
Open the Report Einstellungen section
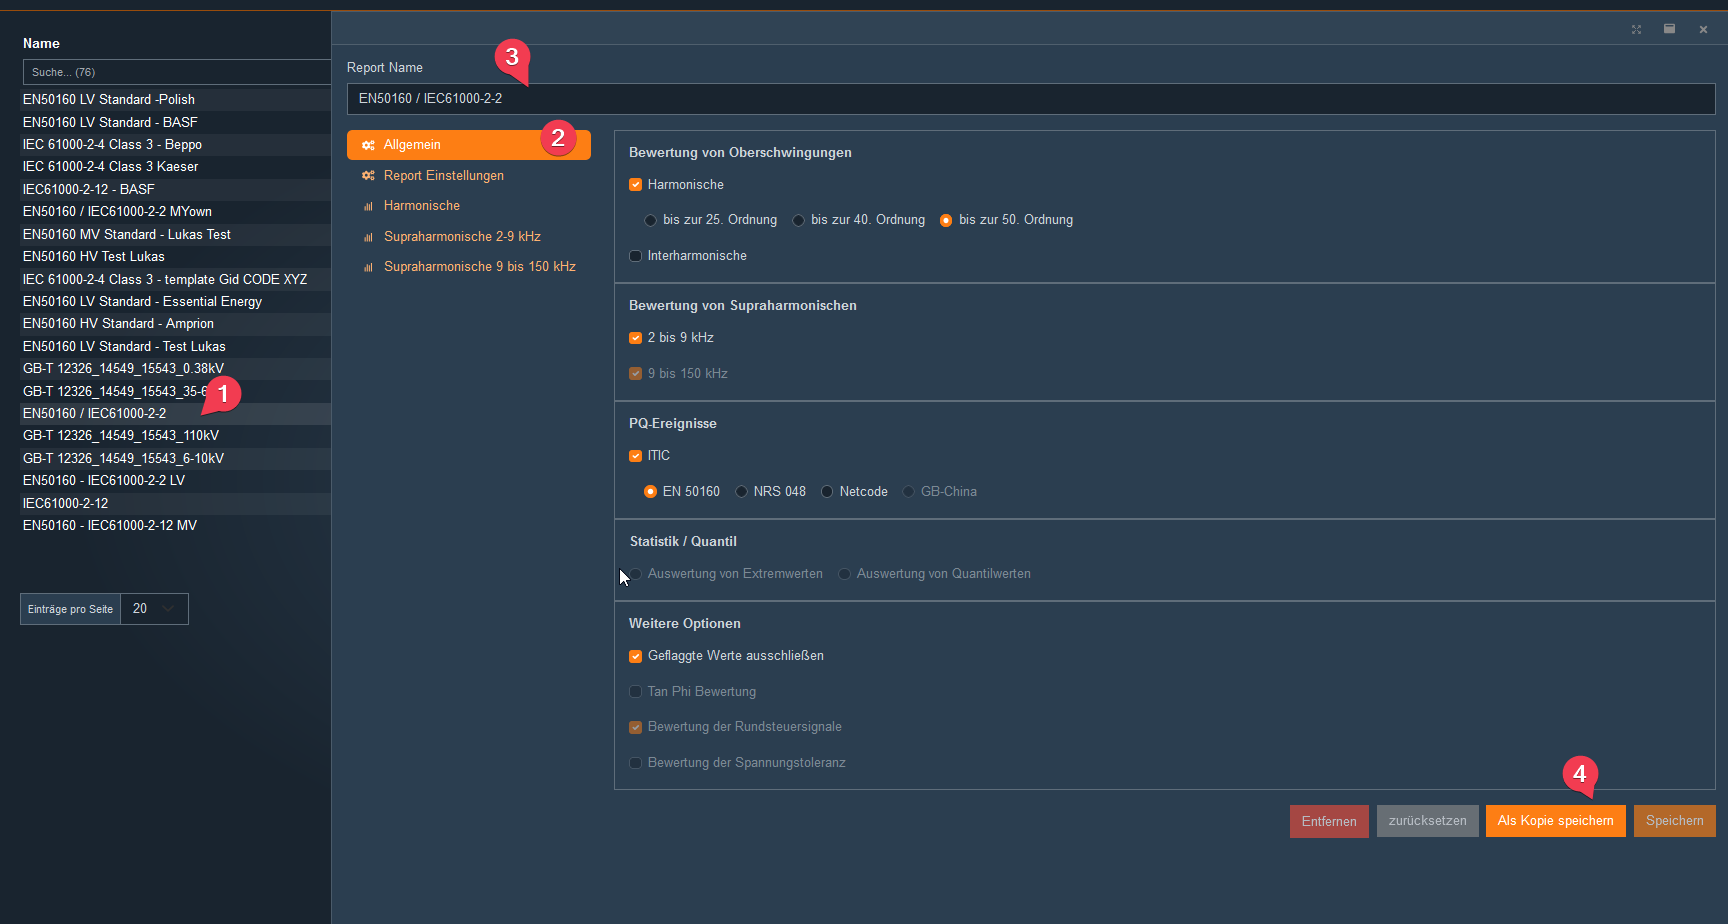coord(443,176)
